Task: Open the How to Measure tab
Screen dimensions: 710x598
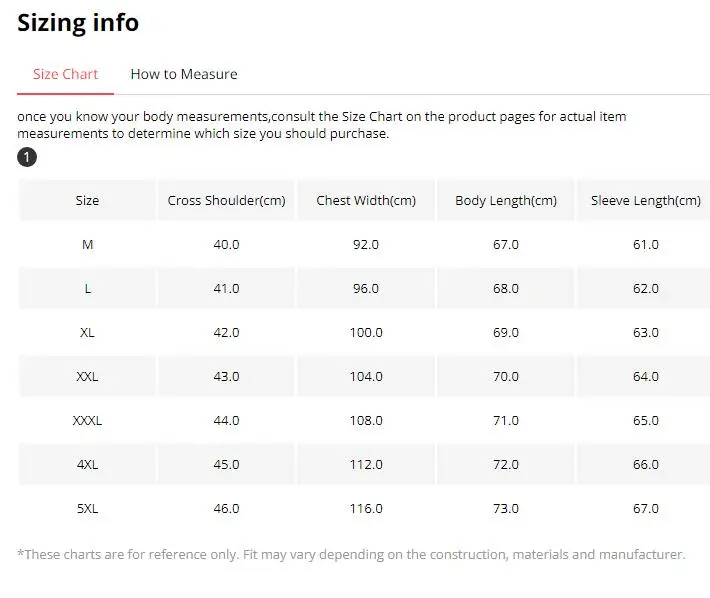Action: [x=184, y=74]
